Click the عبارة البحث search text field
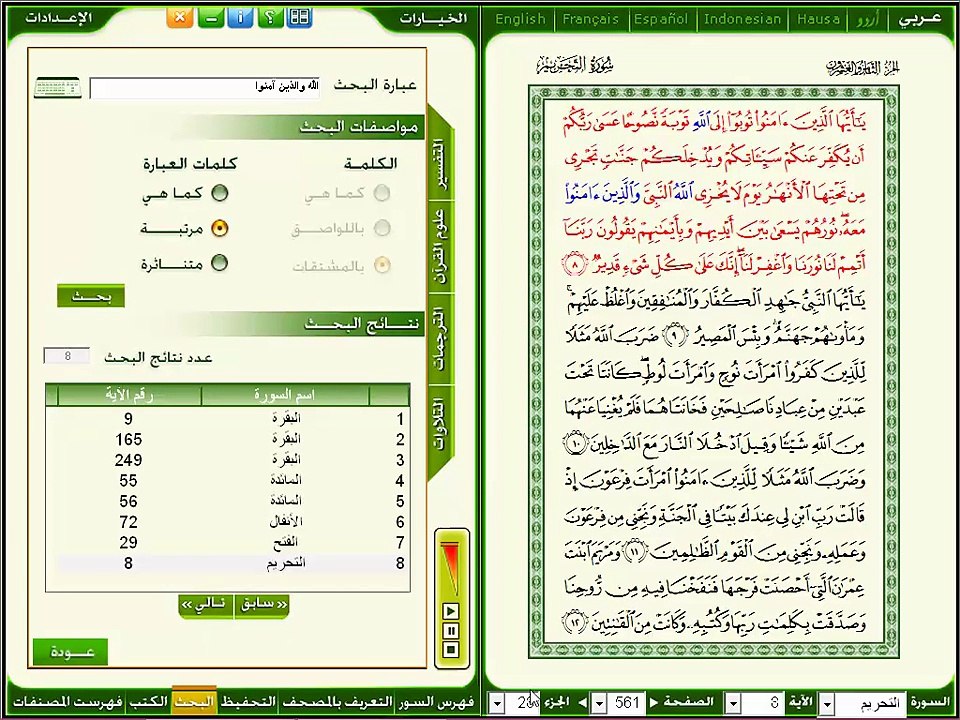The width and height of the screenshot is (960, 720). [204, 88]
